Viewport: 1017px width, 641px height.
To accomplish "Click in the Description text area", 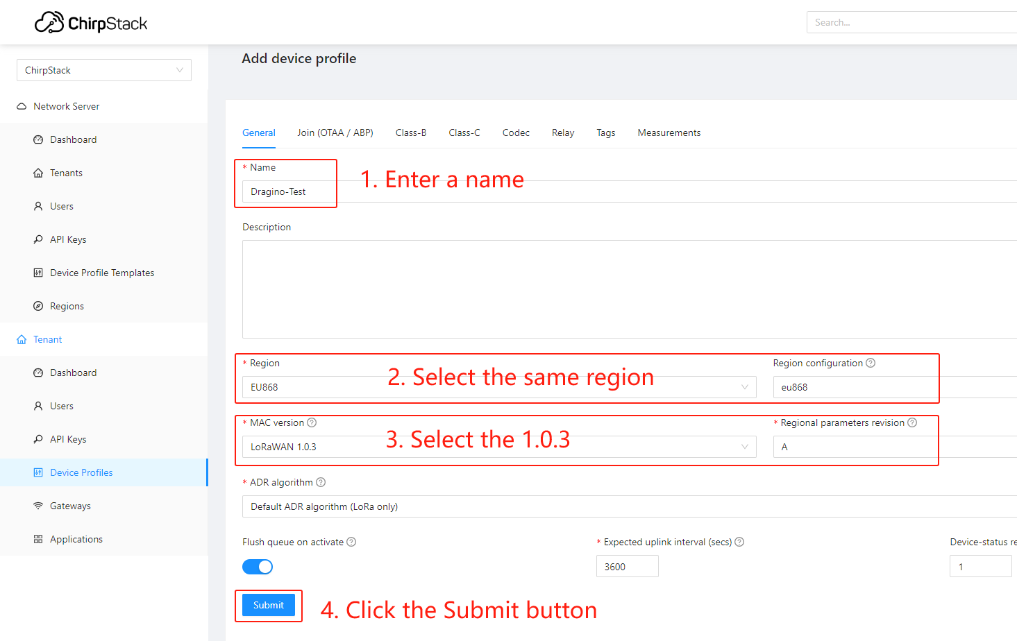I will coord(629,289).
